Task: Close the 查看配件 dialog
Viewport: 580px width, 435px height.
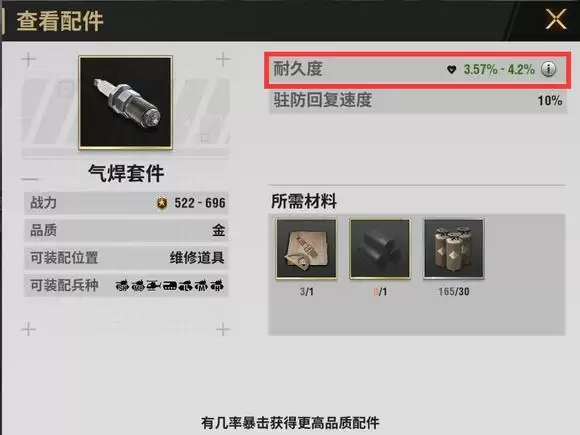Action: pos(556,19)
